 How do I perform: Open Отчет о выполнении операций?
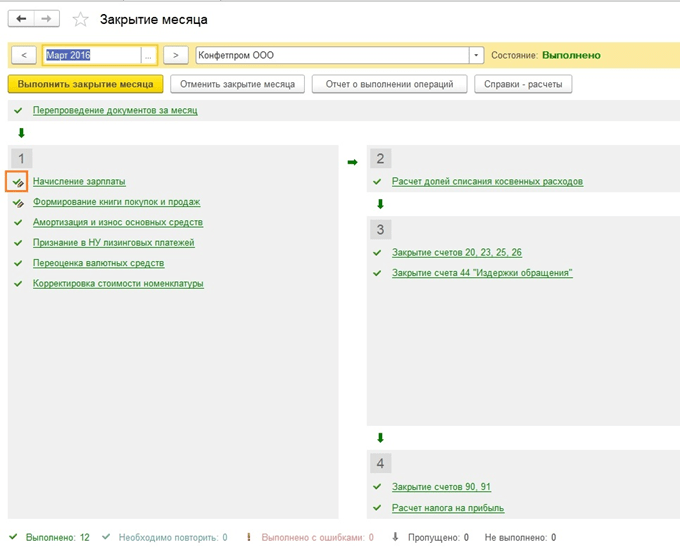pyautogui.click(x=389, y=85)
